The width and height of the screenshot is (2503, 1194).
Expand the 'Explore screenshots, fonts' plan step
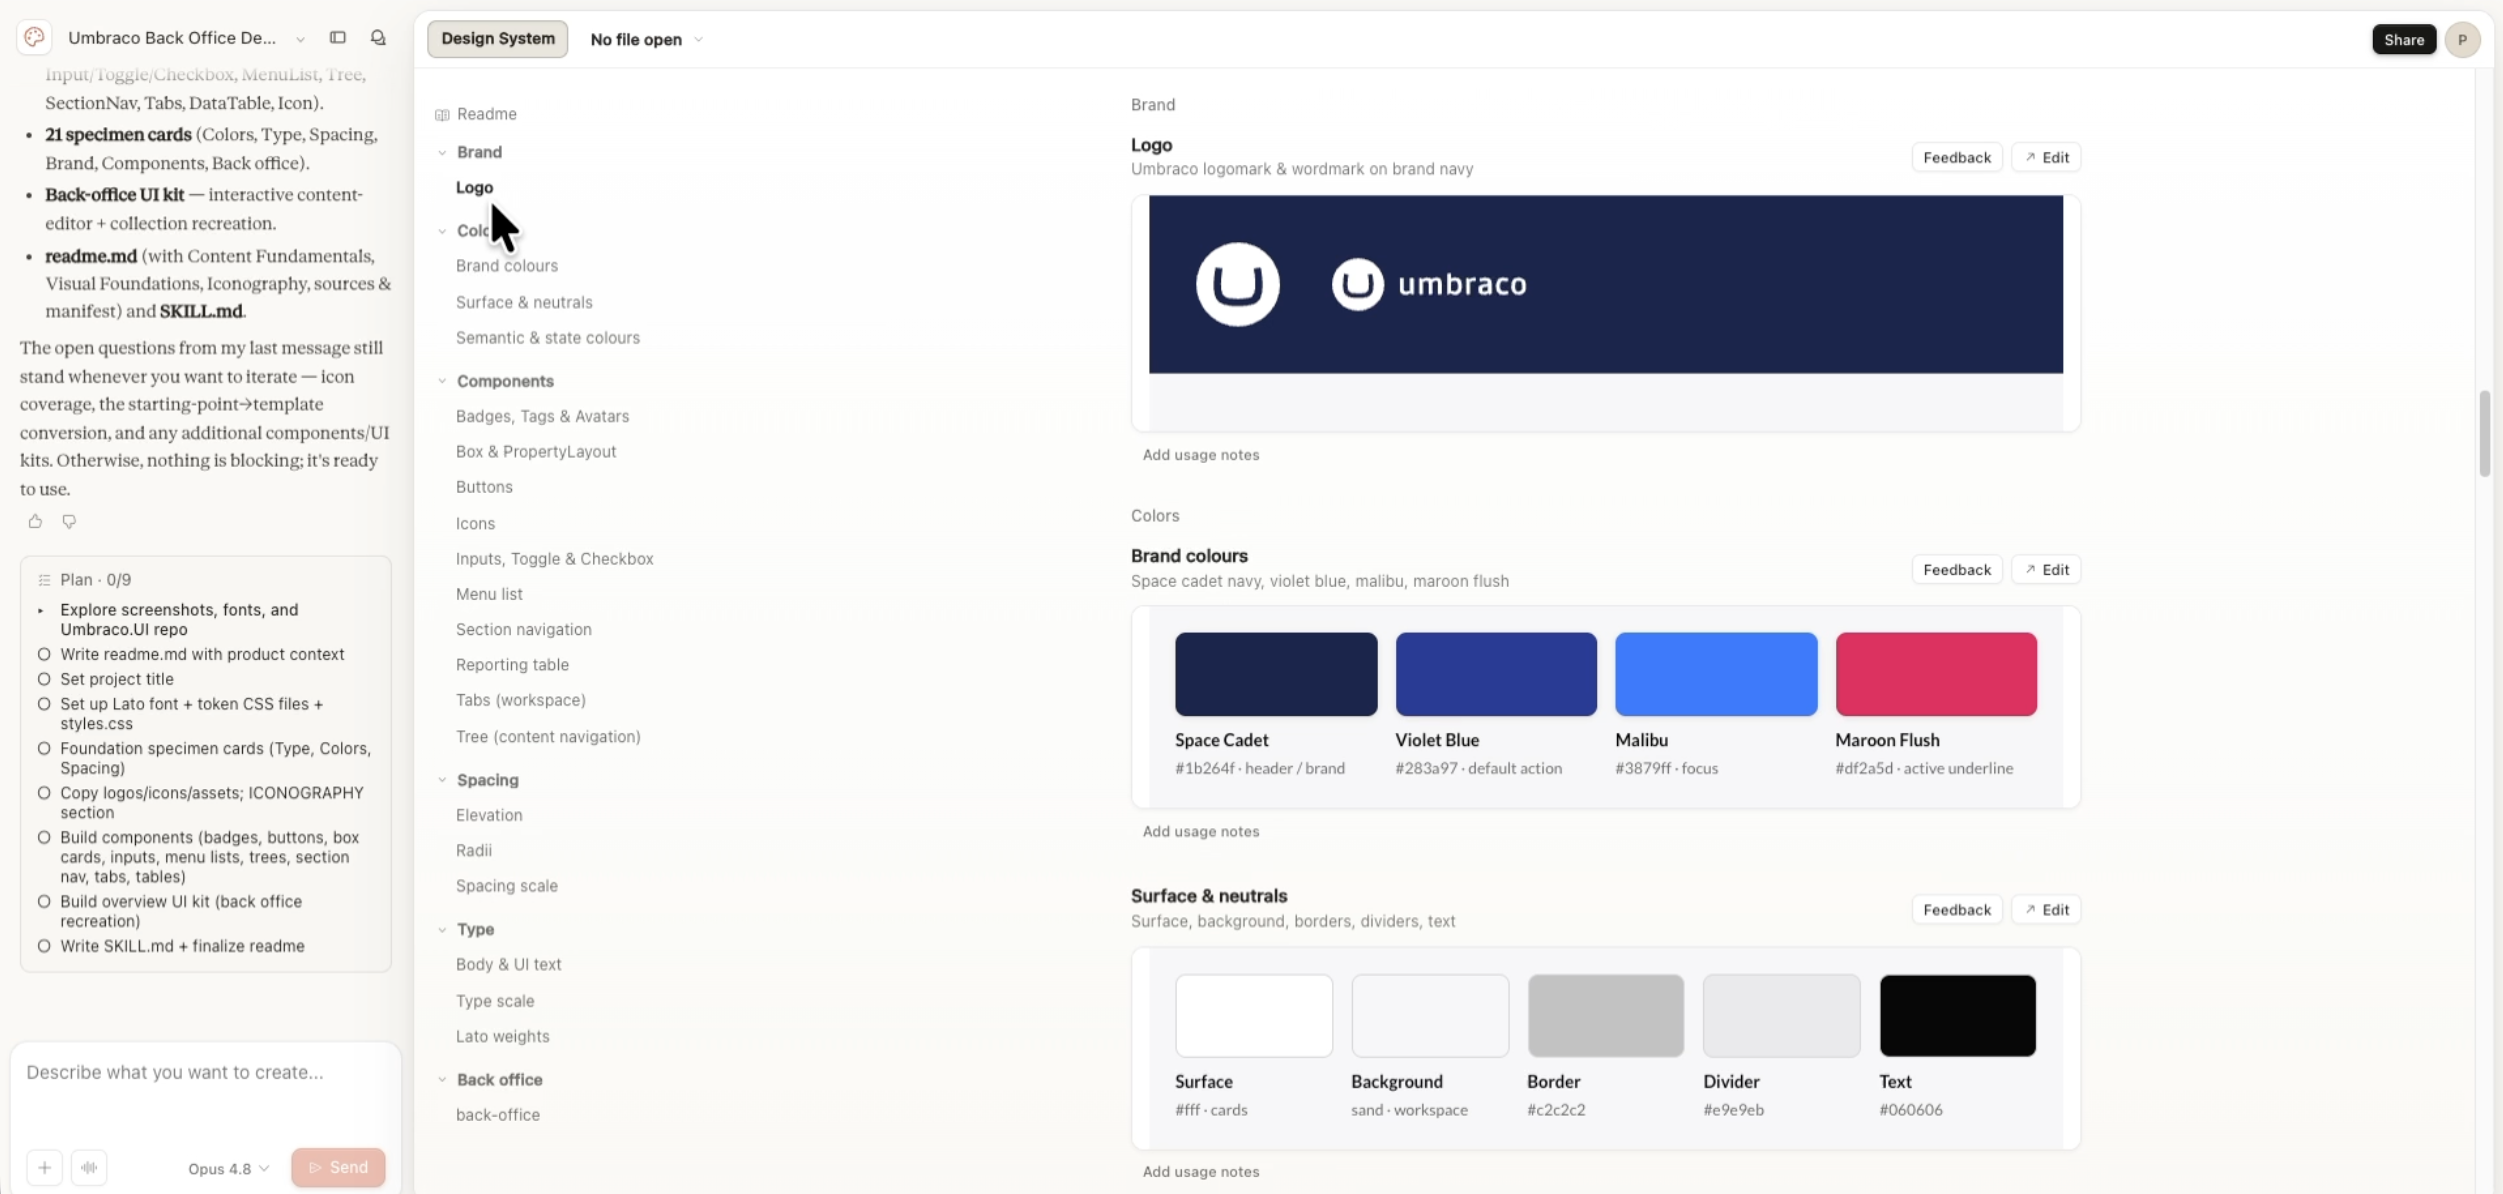point(41,610)
